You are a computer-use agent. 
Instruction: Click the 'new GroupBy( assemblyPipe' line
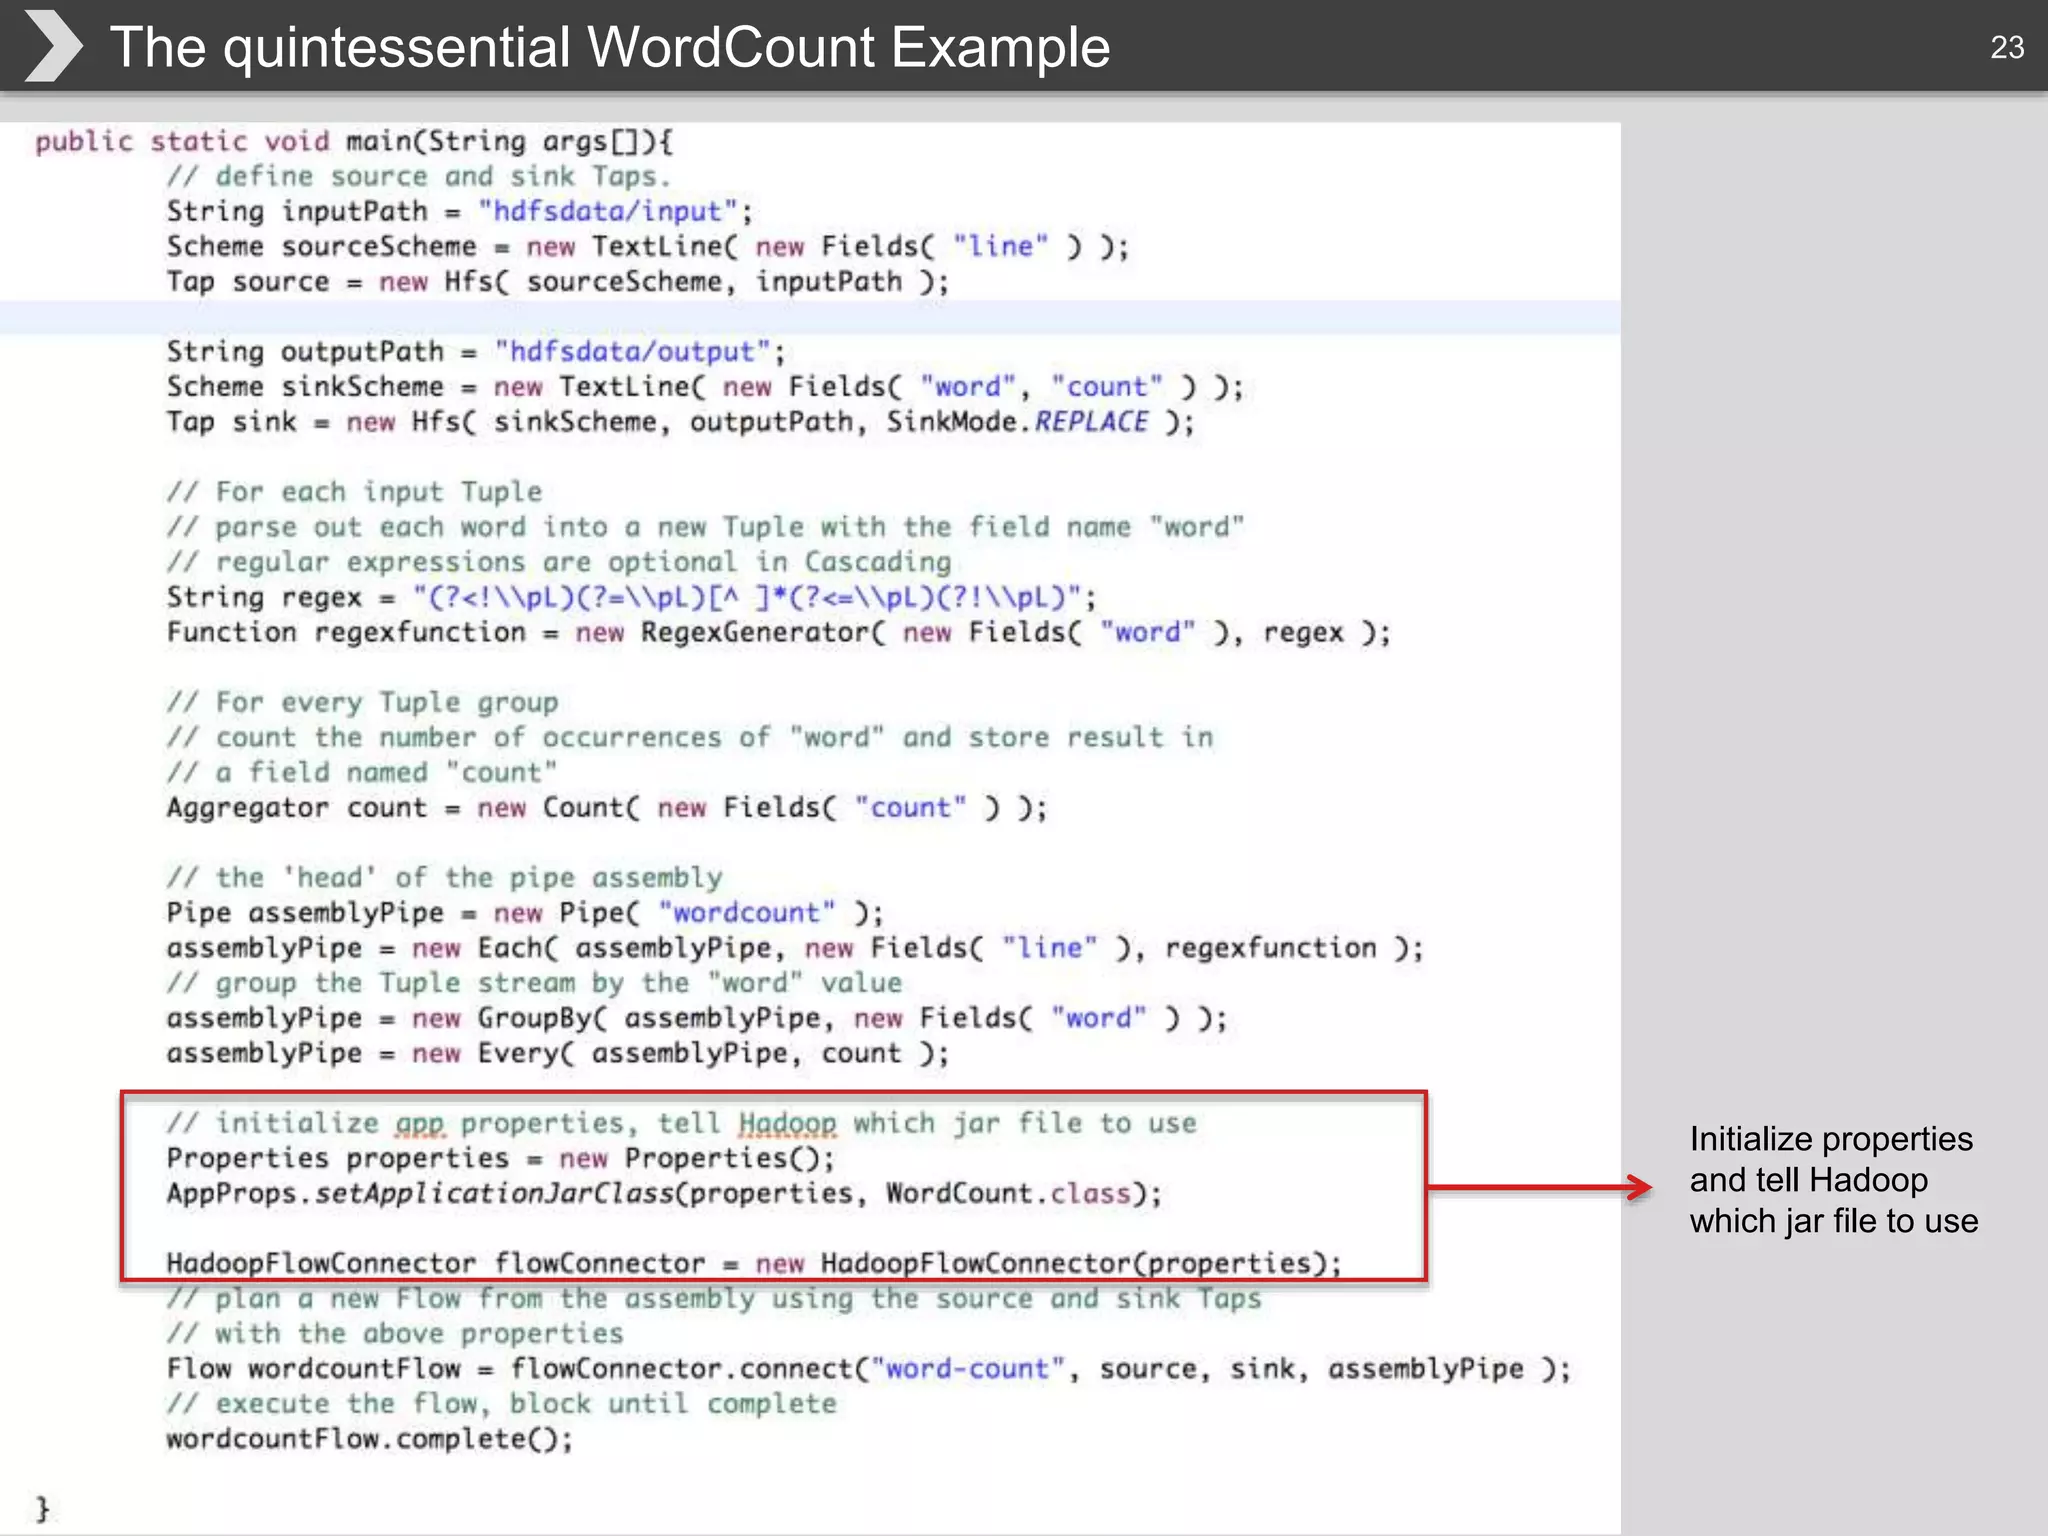click(x=696, y=1017)
